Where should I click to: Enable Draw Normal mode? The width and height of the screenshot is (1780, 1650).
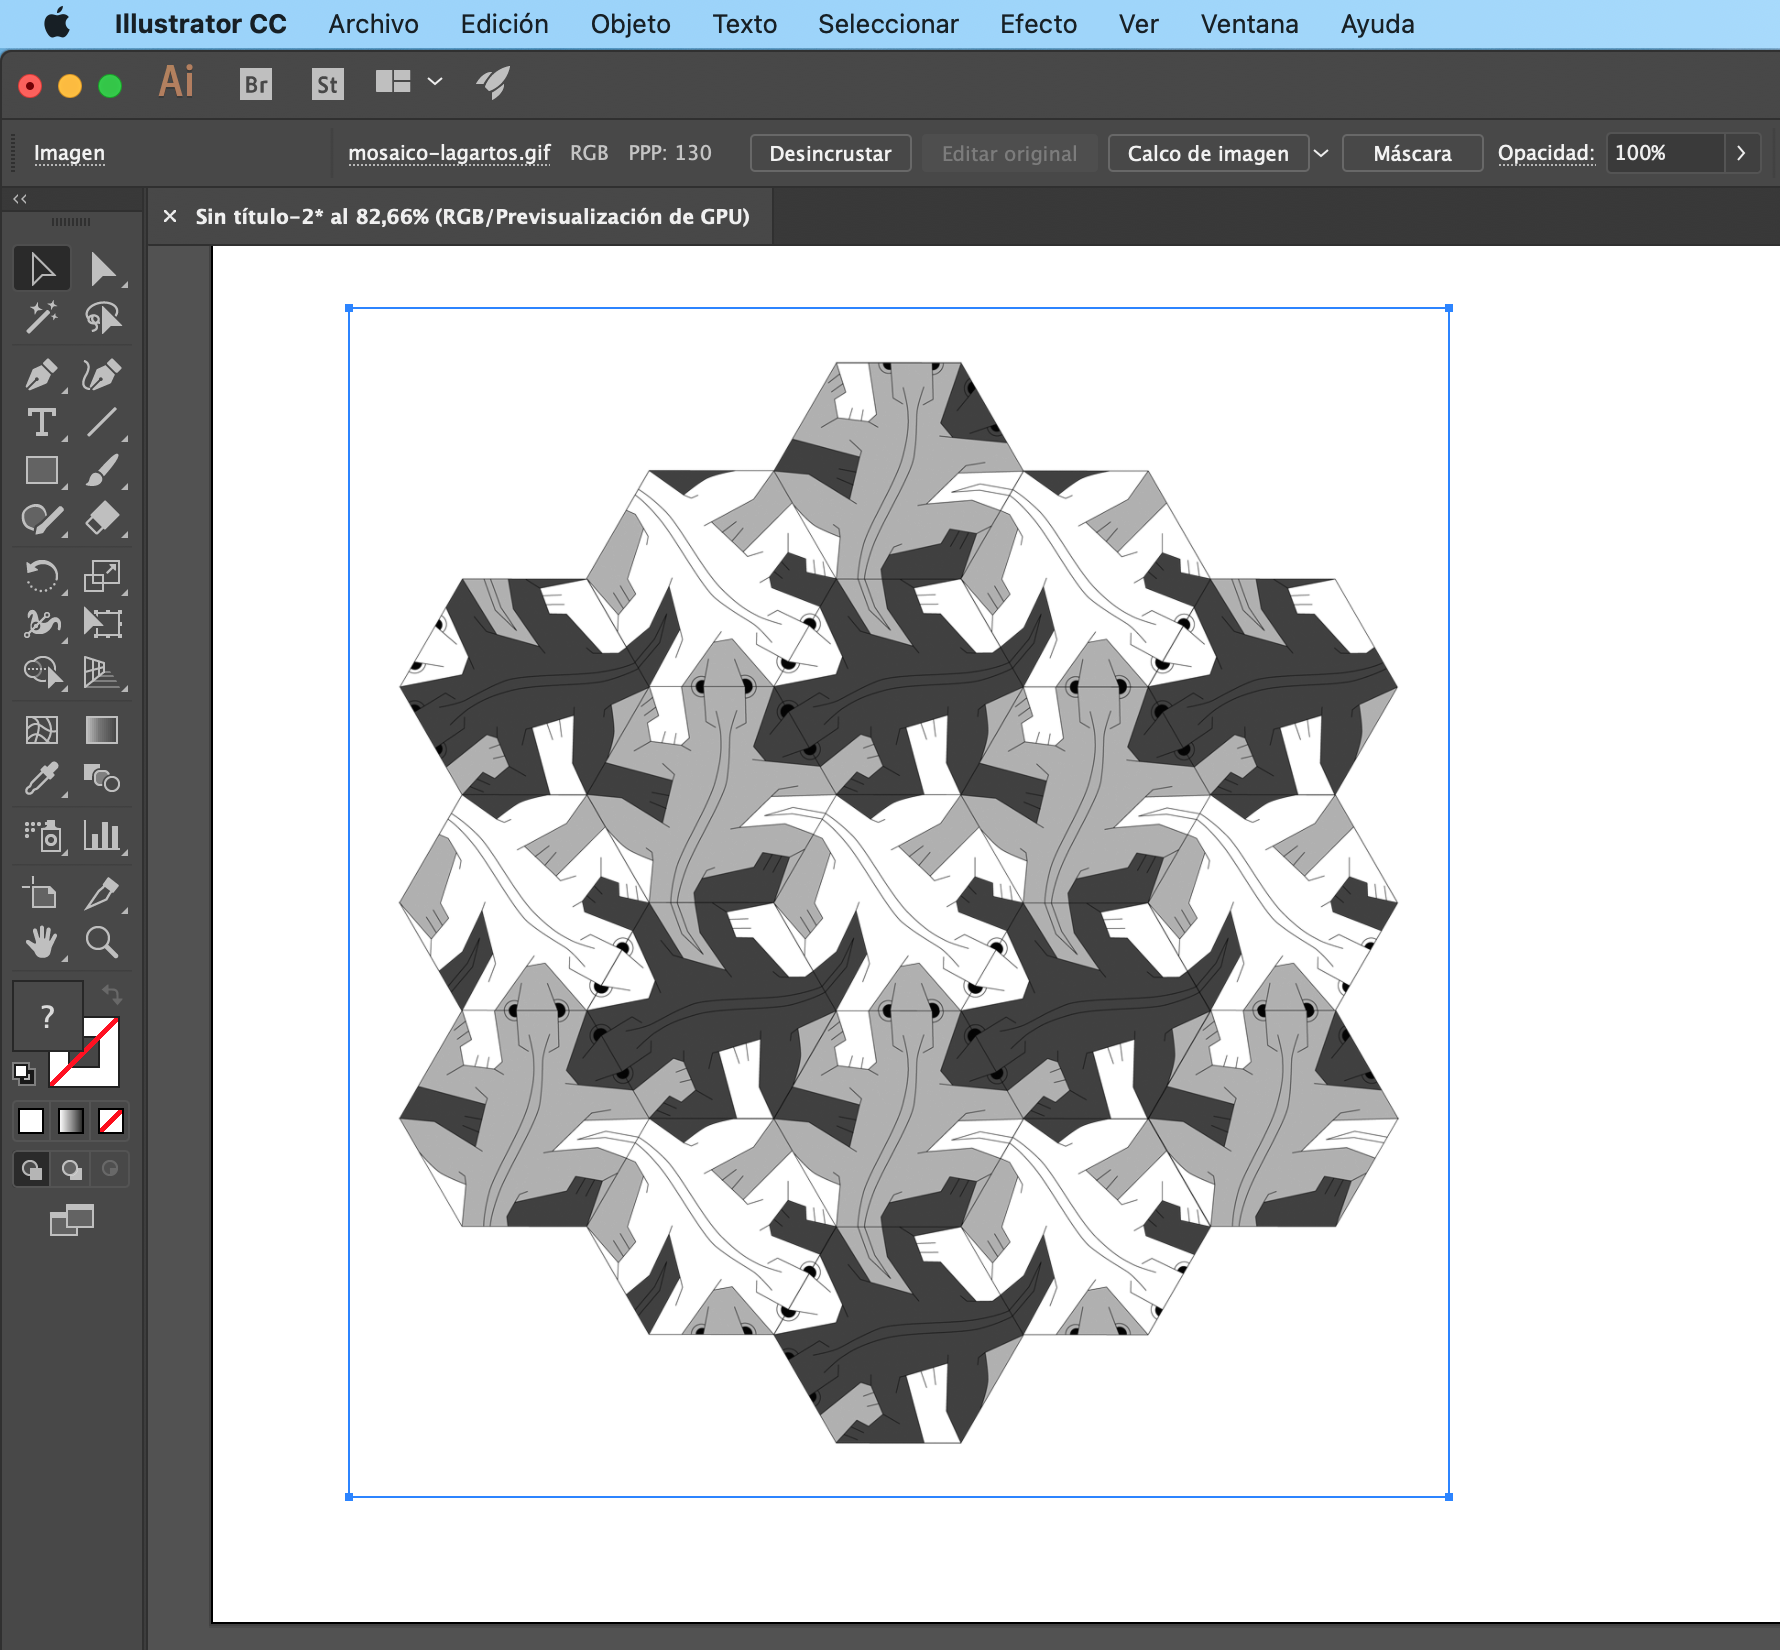coord(32,1169)
